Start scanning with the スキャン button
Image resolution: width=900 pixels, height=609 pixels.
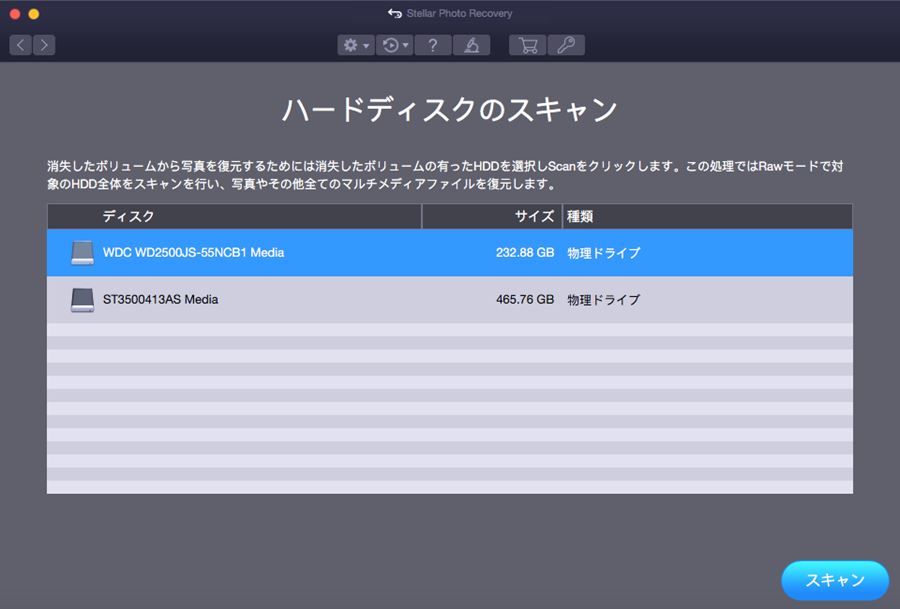point(835,580)
